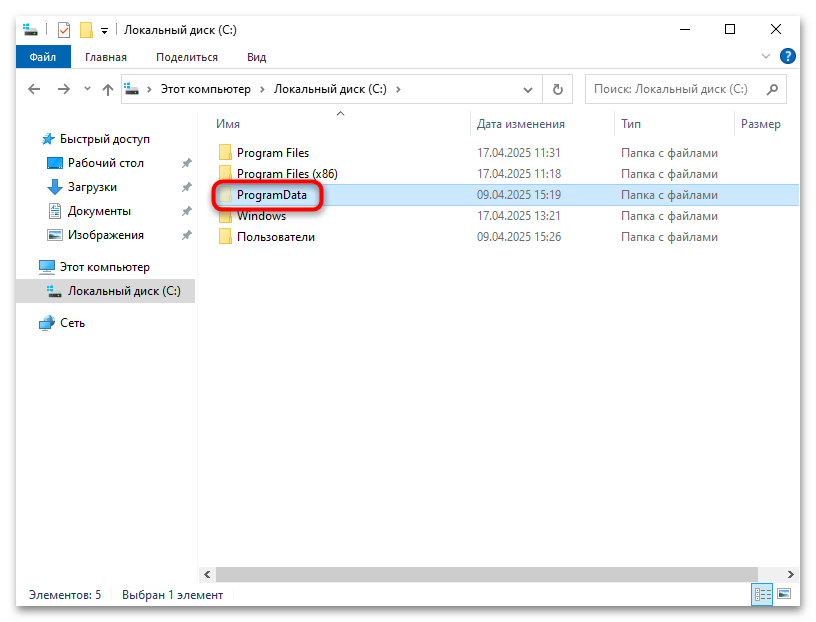Click date 17.04.2025 11:31 cell
Image resolution: width=816 pixels, height=622 pixels.
click(519, 153)
